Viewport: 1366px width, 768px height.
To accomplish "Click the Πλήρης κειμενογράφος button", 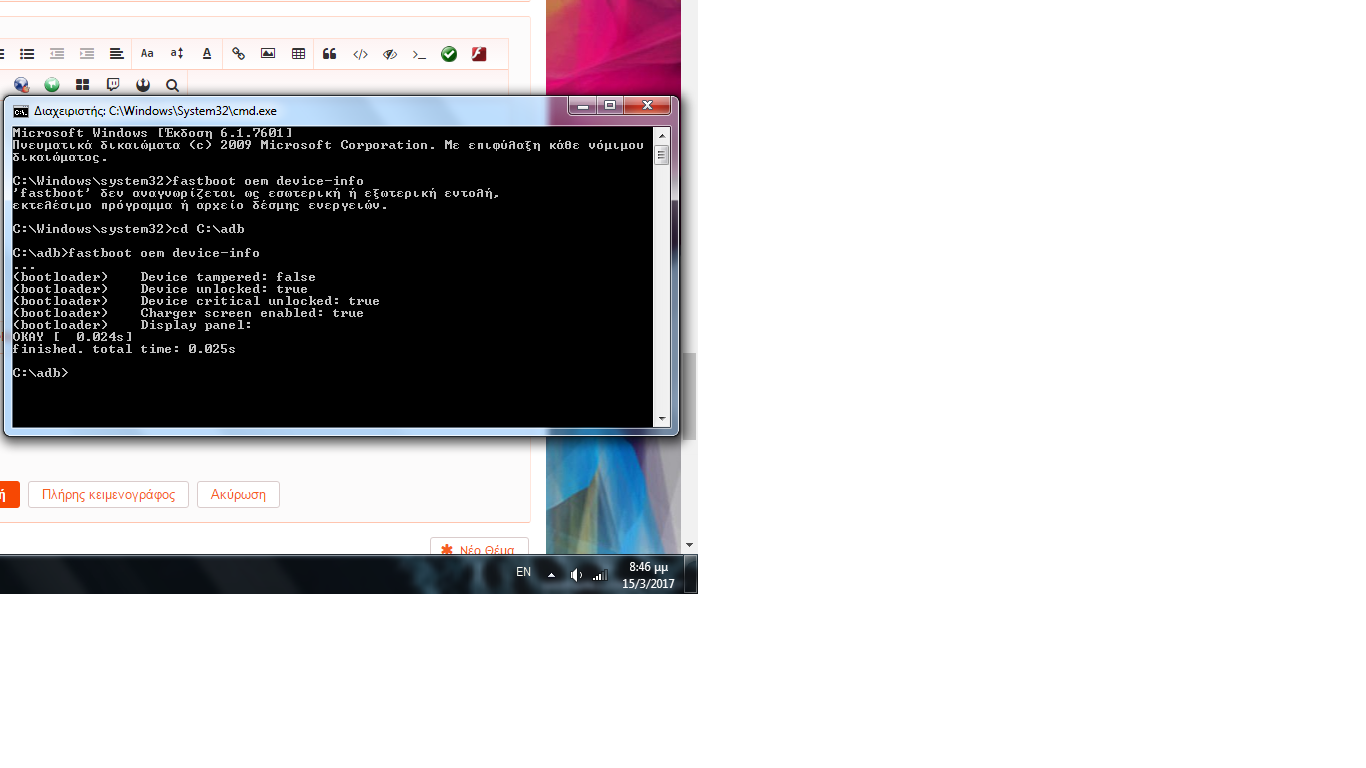I will coord(108,494).
